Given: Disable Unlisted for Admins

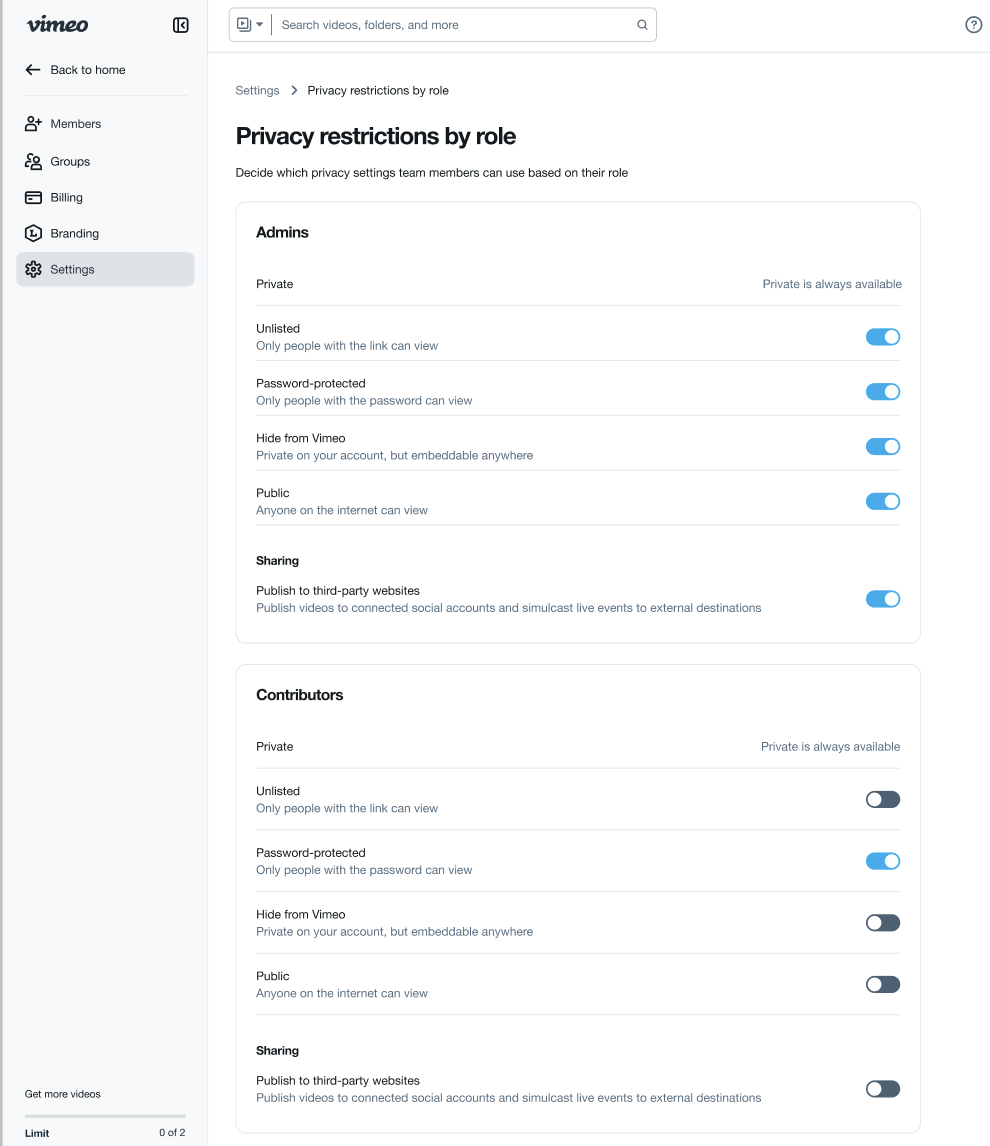Looking at the screenshot, I should 883,337.
